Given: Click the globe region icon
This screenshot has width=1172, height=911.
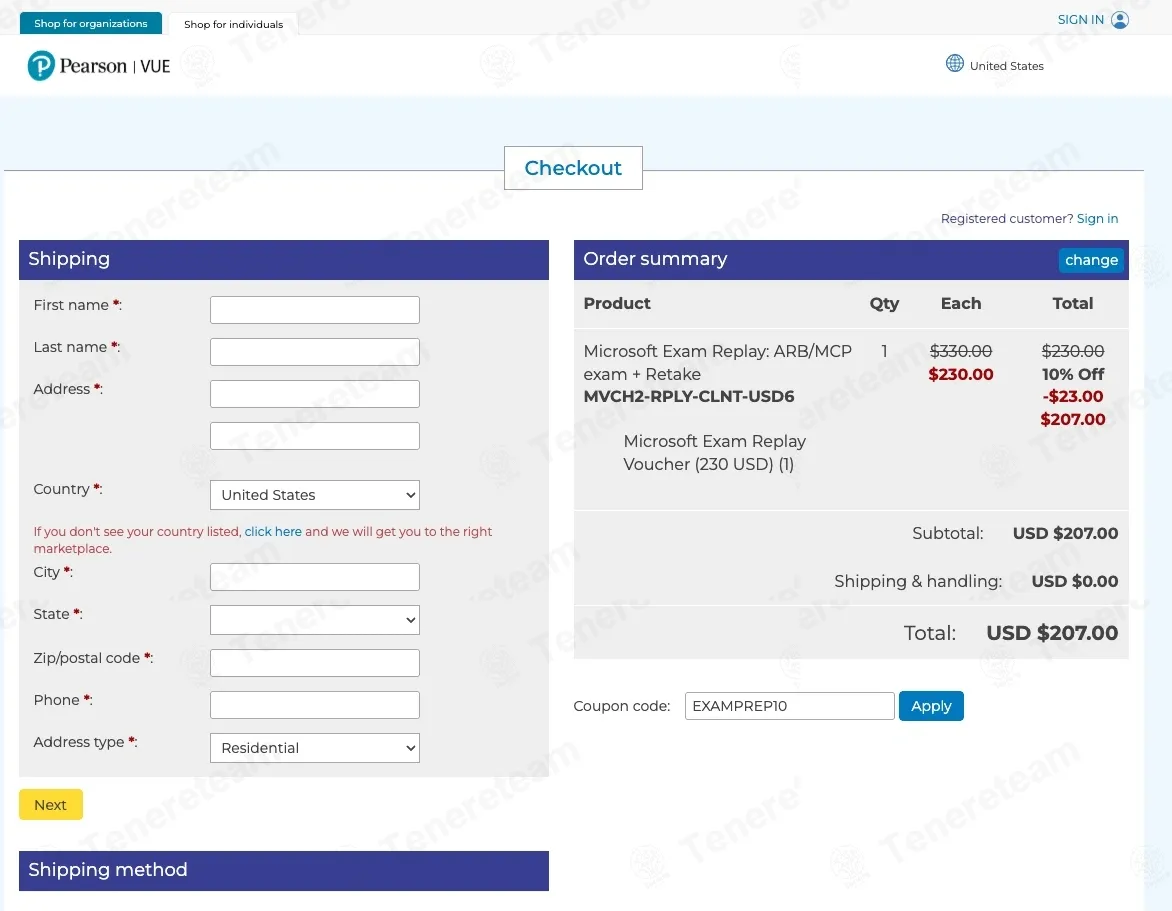Looking at the screenshot, I should (954, 64).
